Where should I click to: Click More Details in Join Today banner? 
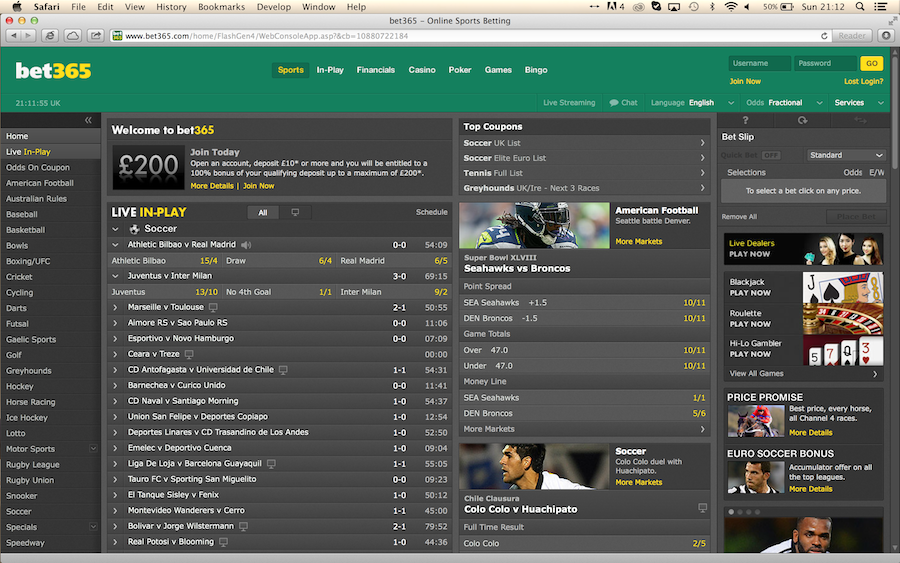click(x=212, y=186)
